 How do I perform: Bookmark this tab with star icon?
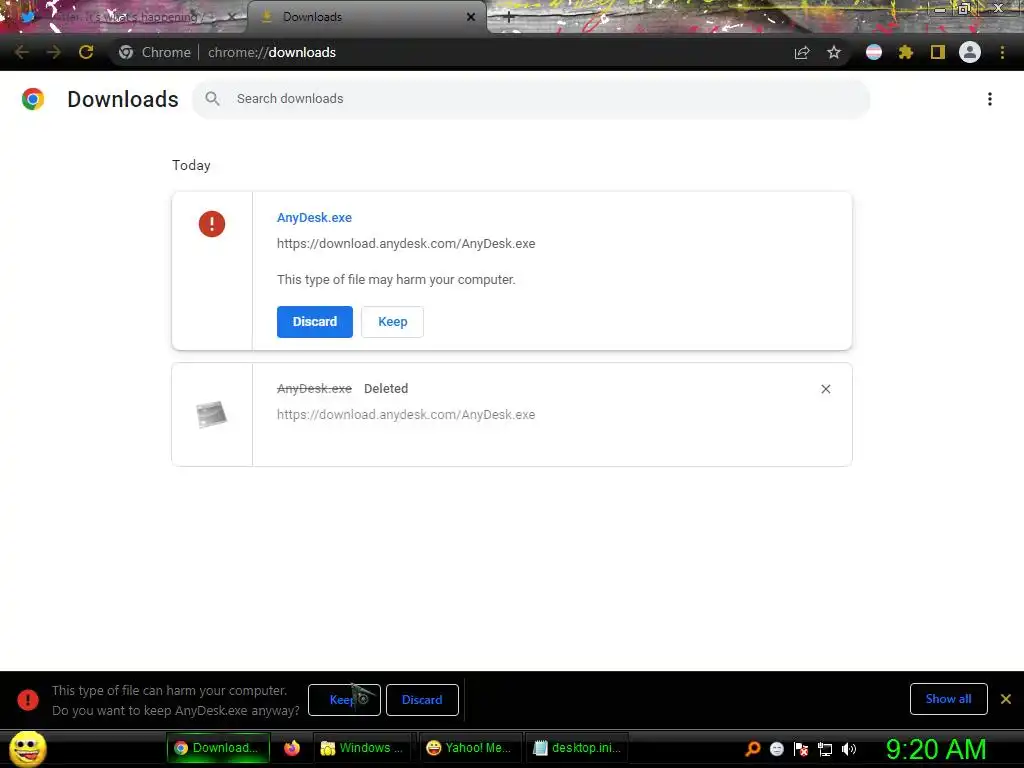tap(834, 52)
